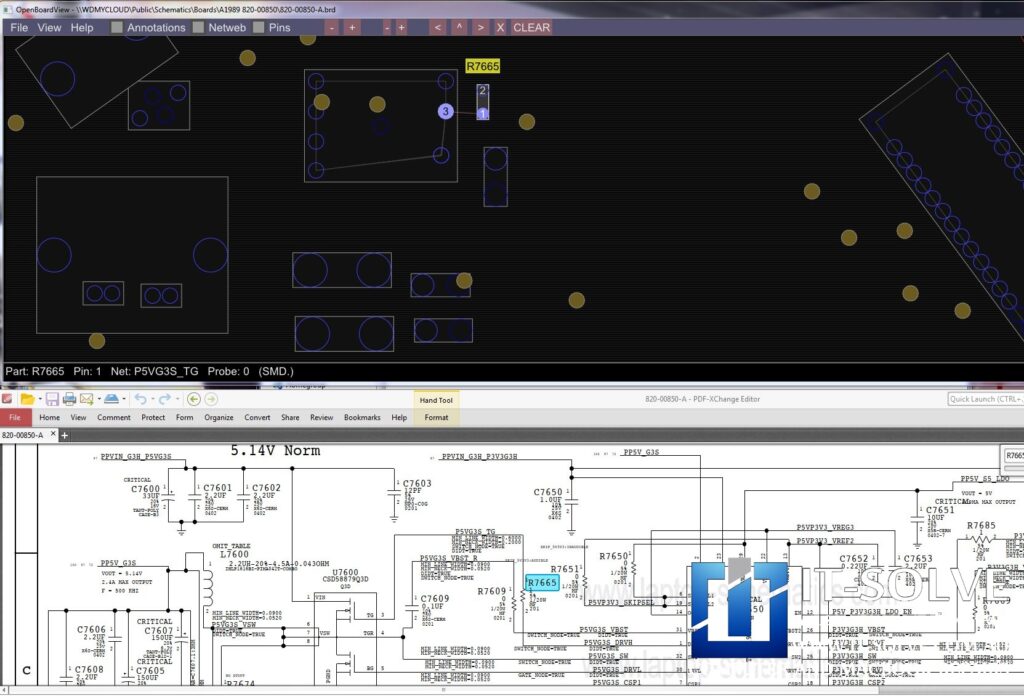Click the green Back navigation arrow
The image size is (1024, 696).
coord(193,399)
